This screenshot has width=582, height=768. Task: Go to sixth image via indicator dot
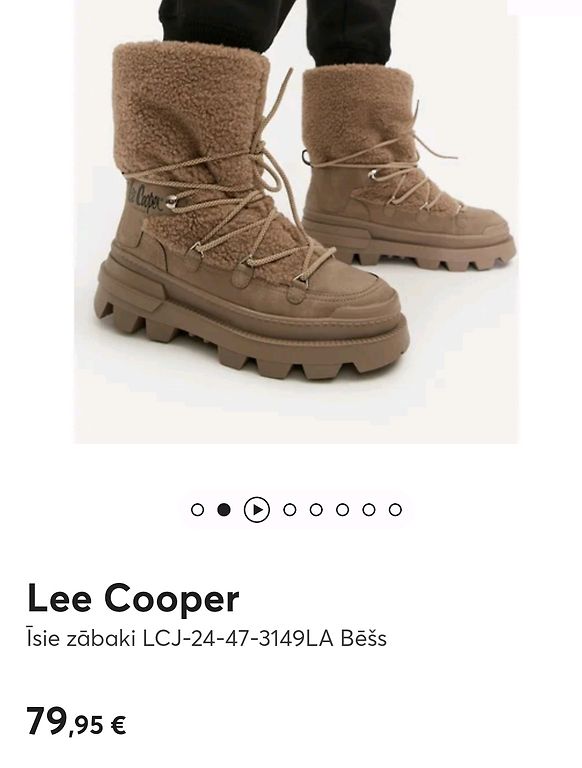343,510
